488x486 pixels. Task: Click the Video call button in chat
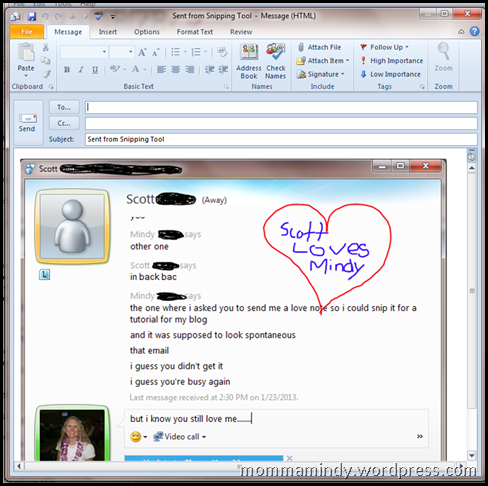coord(180,437)
